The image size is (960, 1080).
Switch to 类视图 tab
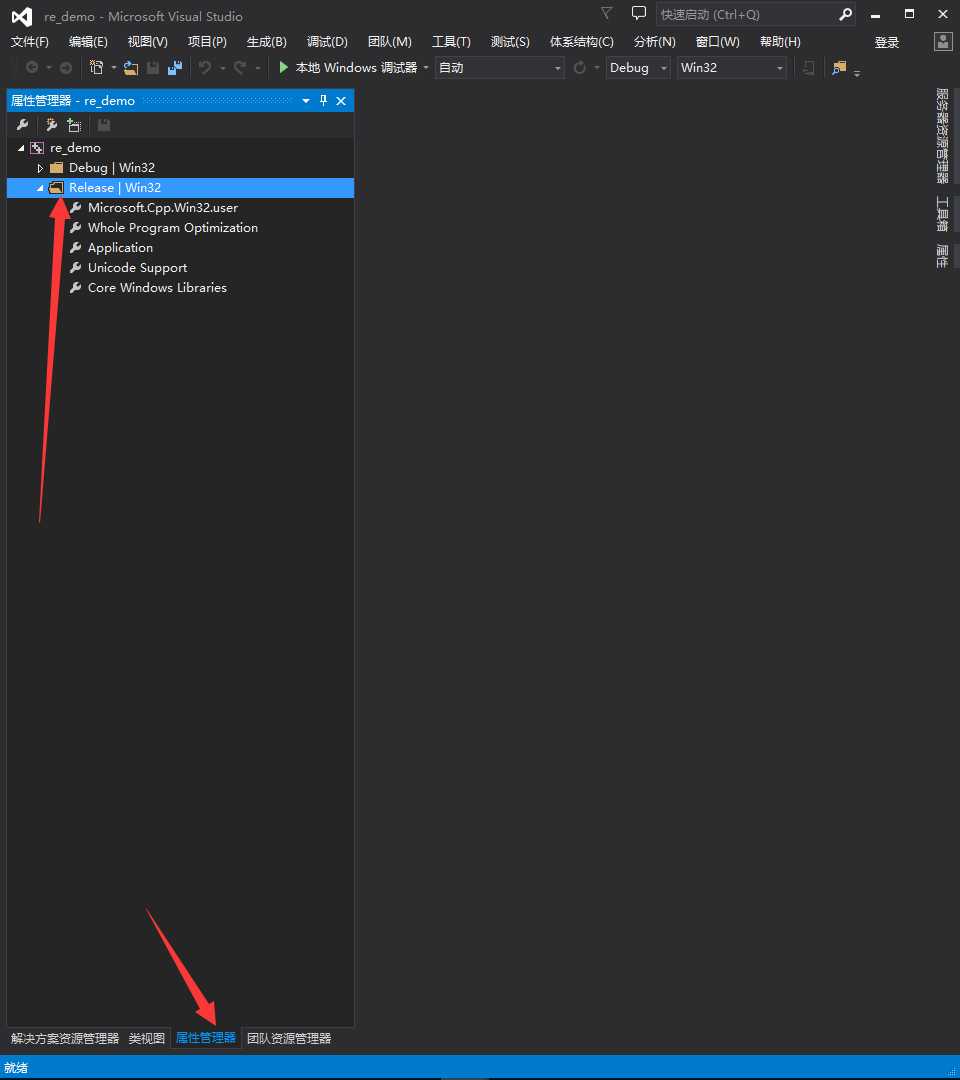tap(147, 1039)
